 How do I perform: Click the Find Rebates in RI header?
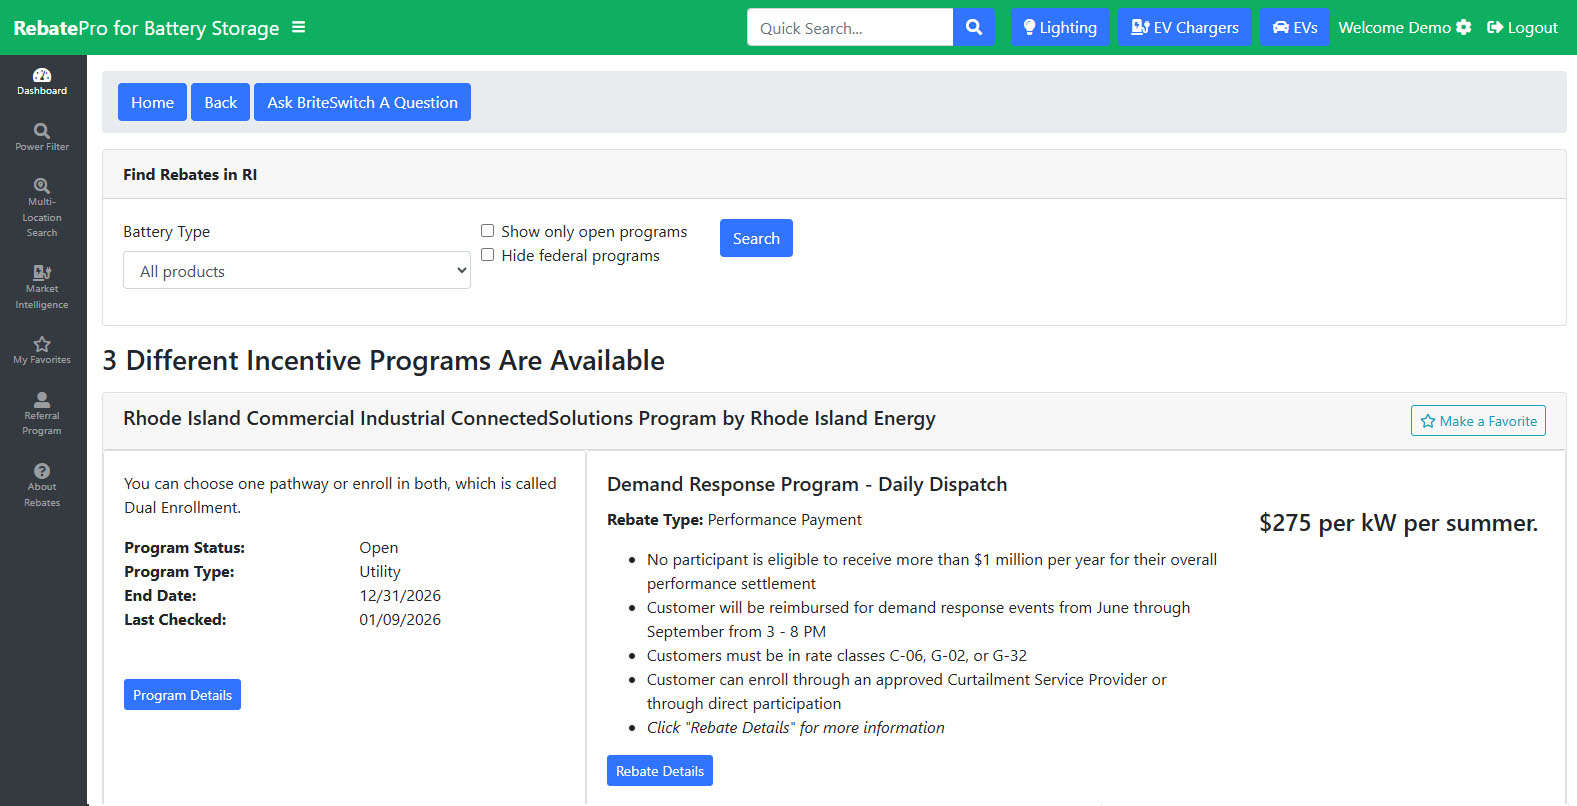point(190,174)
